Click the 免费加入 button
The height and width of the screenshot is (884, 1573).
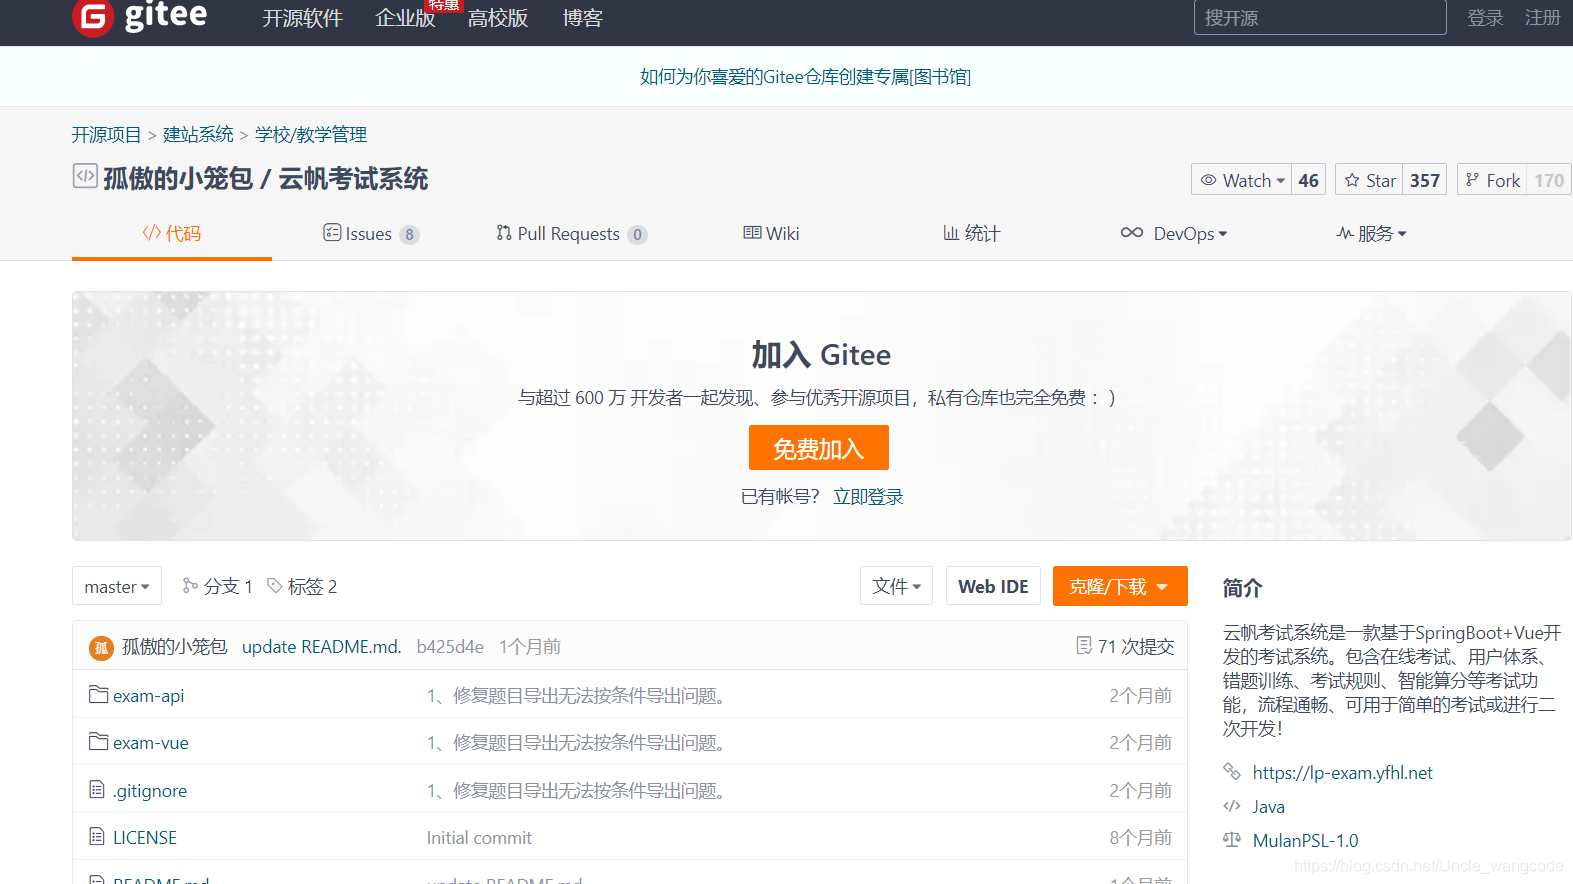tap(819, 448)
